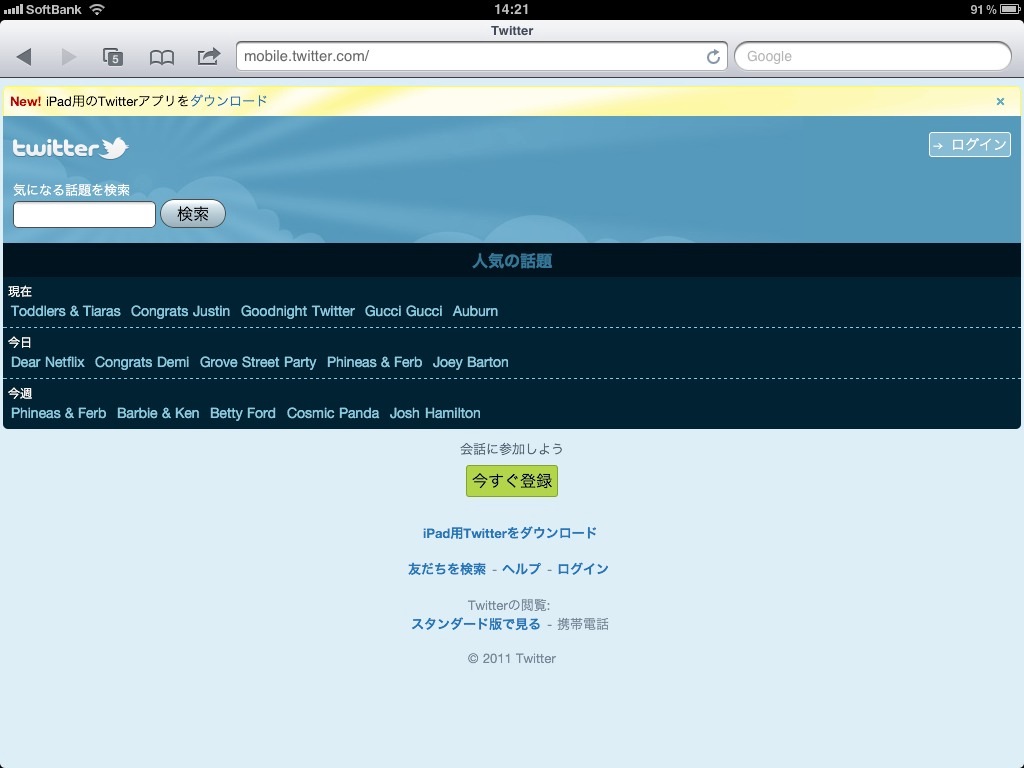Screen dimensions: 1024x768
Task: Open the スタンダード版で見る link
Action: tap(475, 624)
